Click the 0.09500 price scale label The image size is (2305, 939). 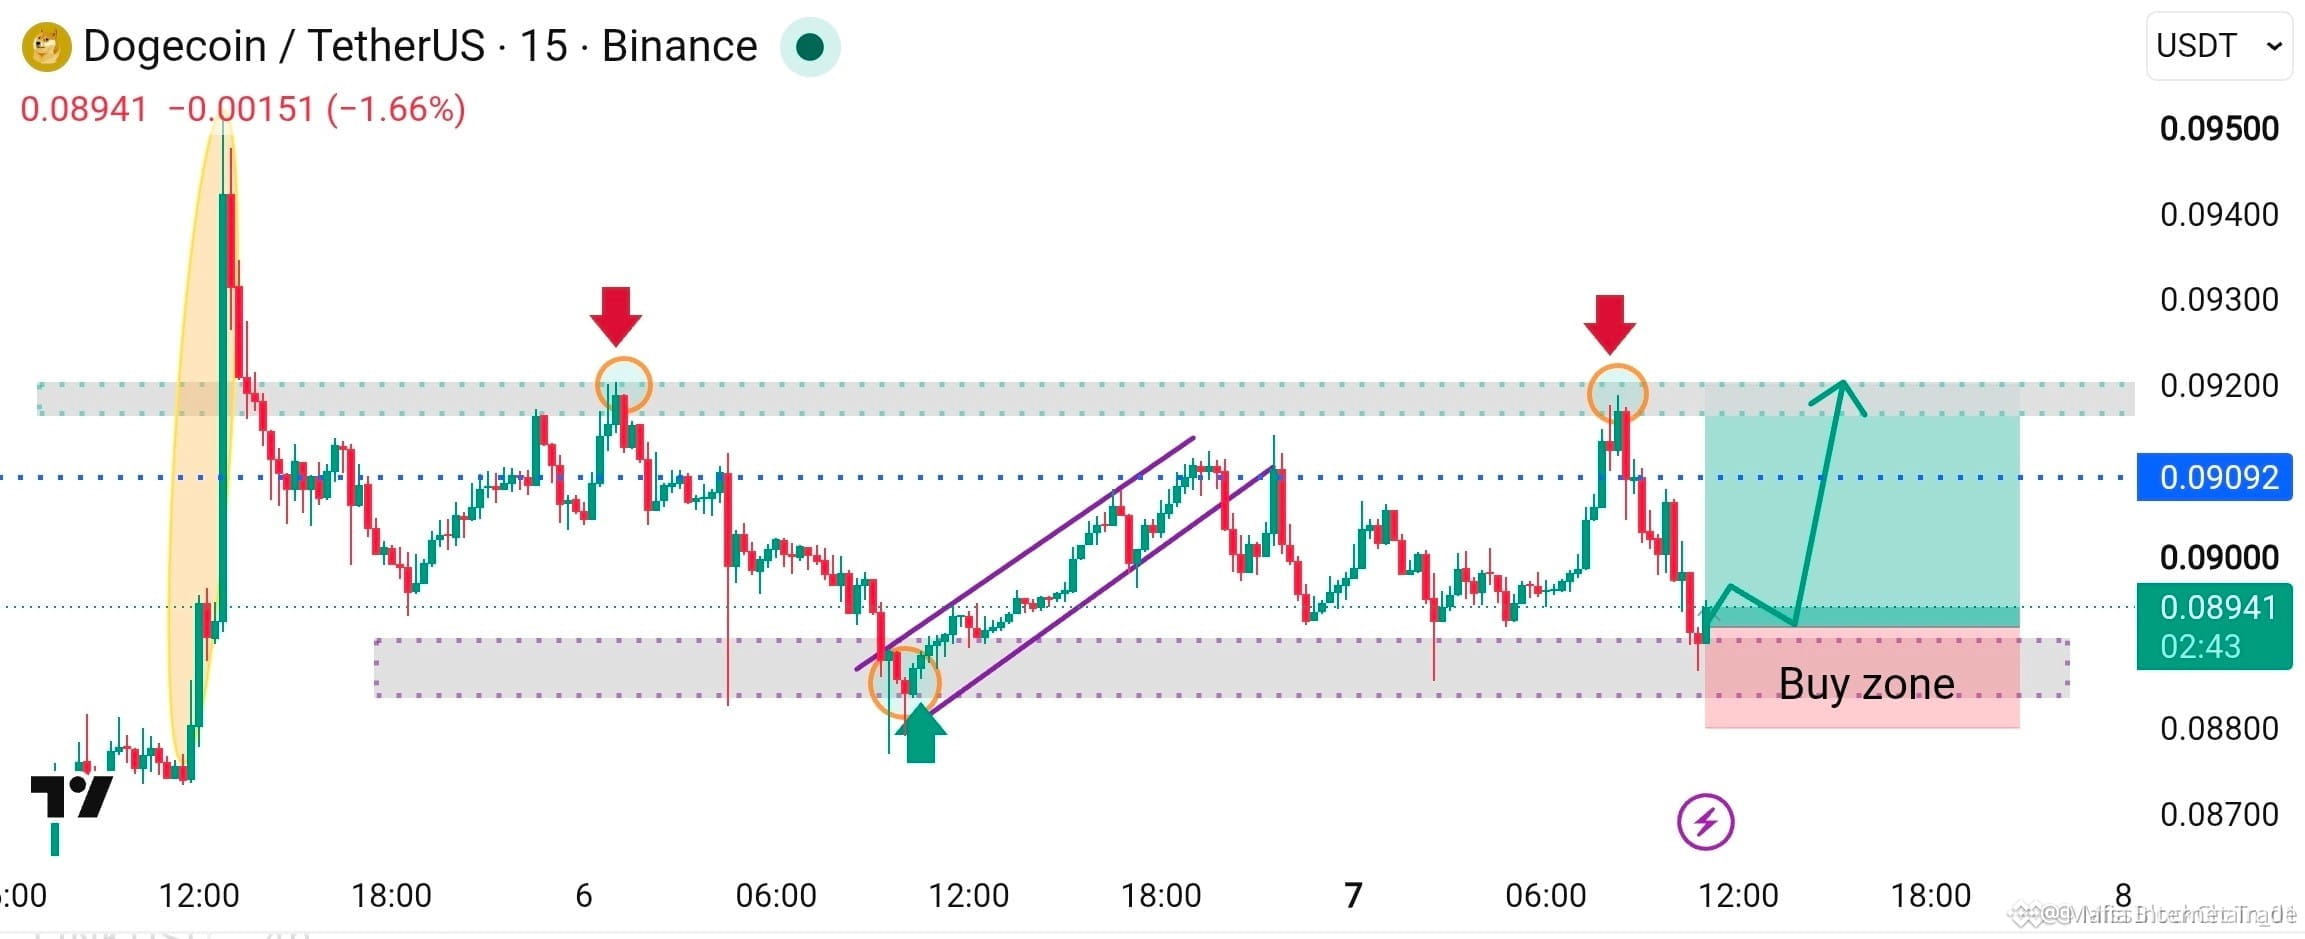click(2219, 128)
